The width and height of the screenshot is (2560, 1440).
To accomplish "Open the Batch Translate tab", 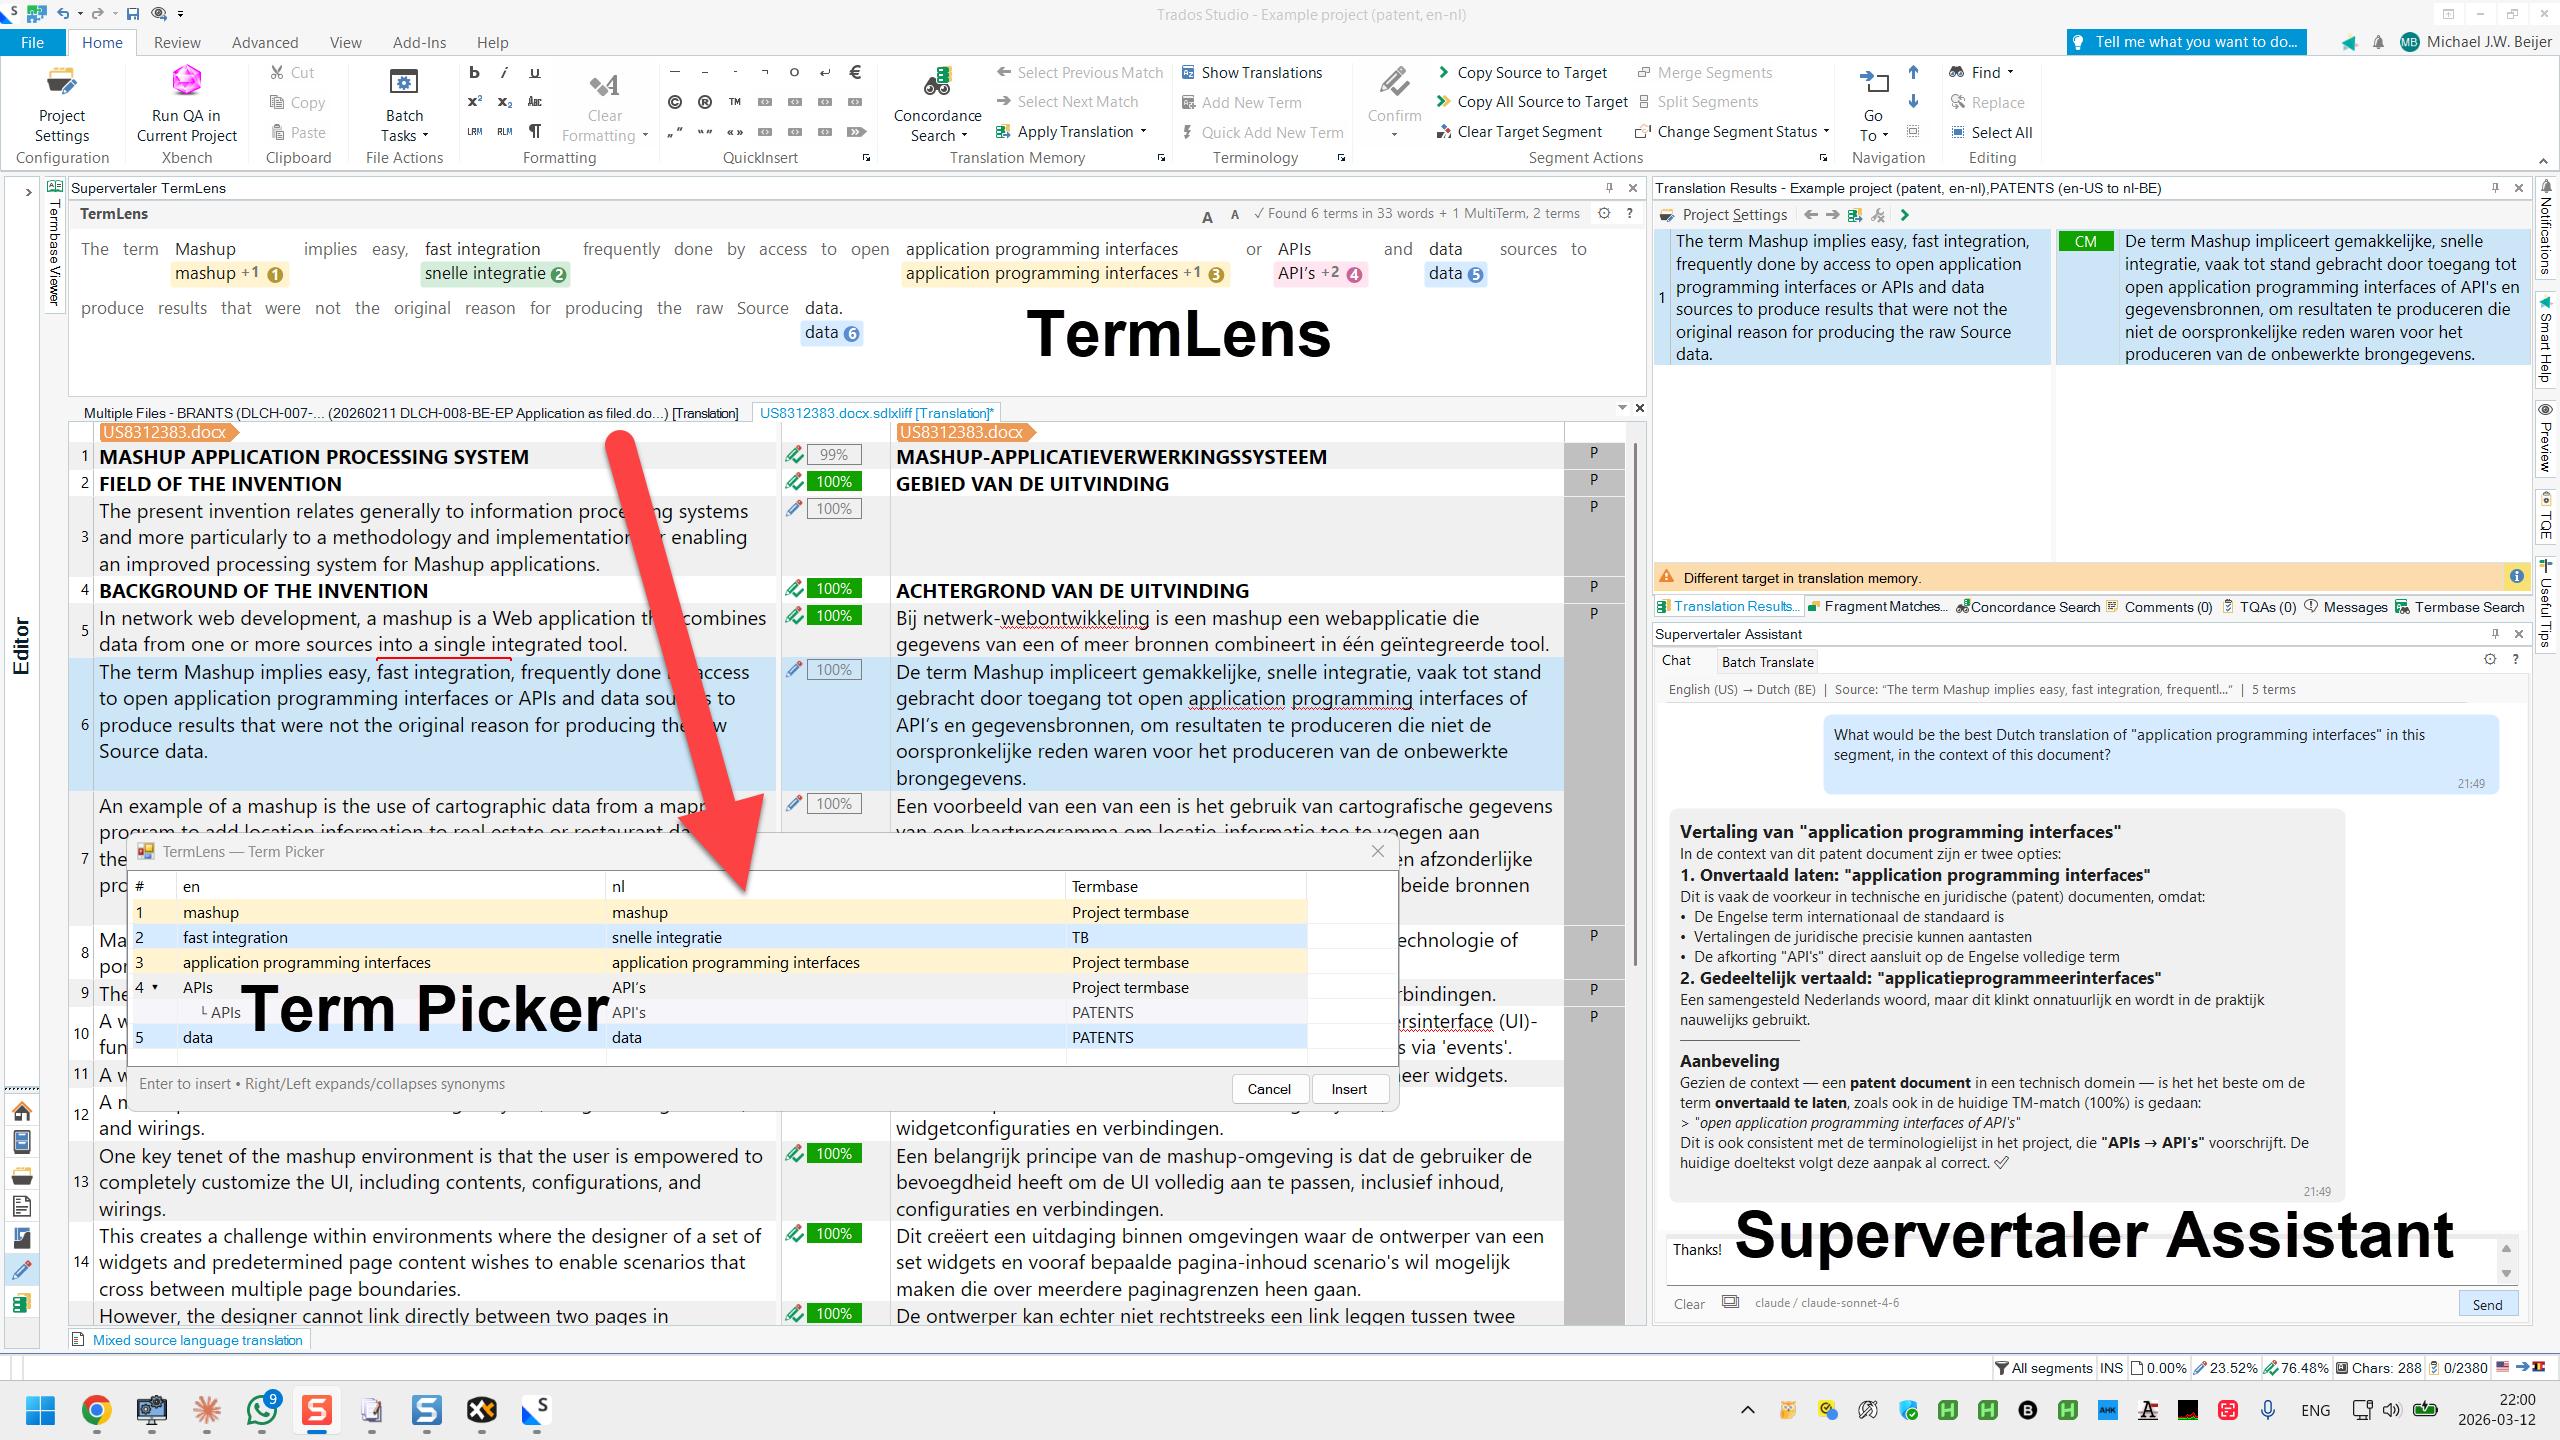I will (x=1767, y=662).
